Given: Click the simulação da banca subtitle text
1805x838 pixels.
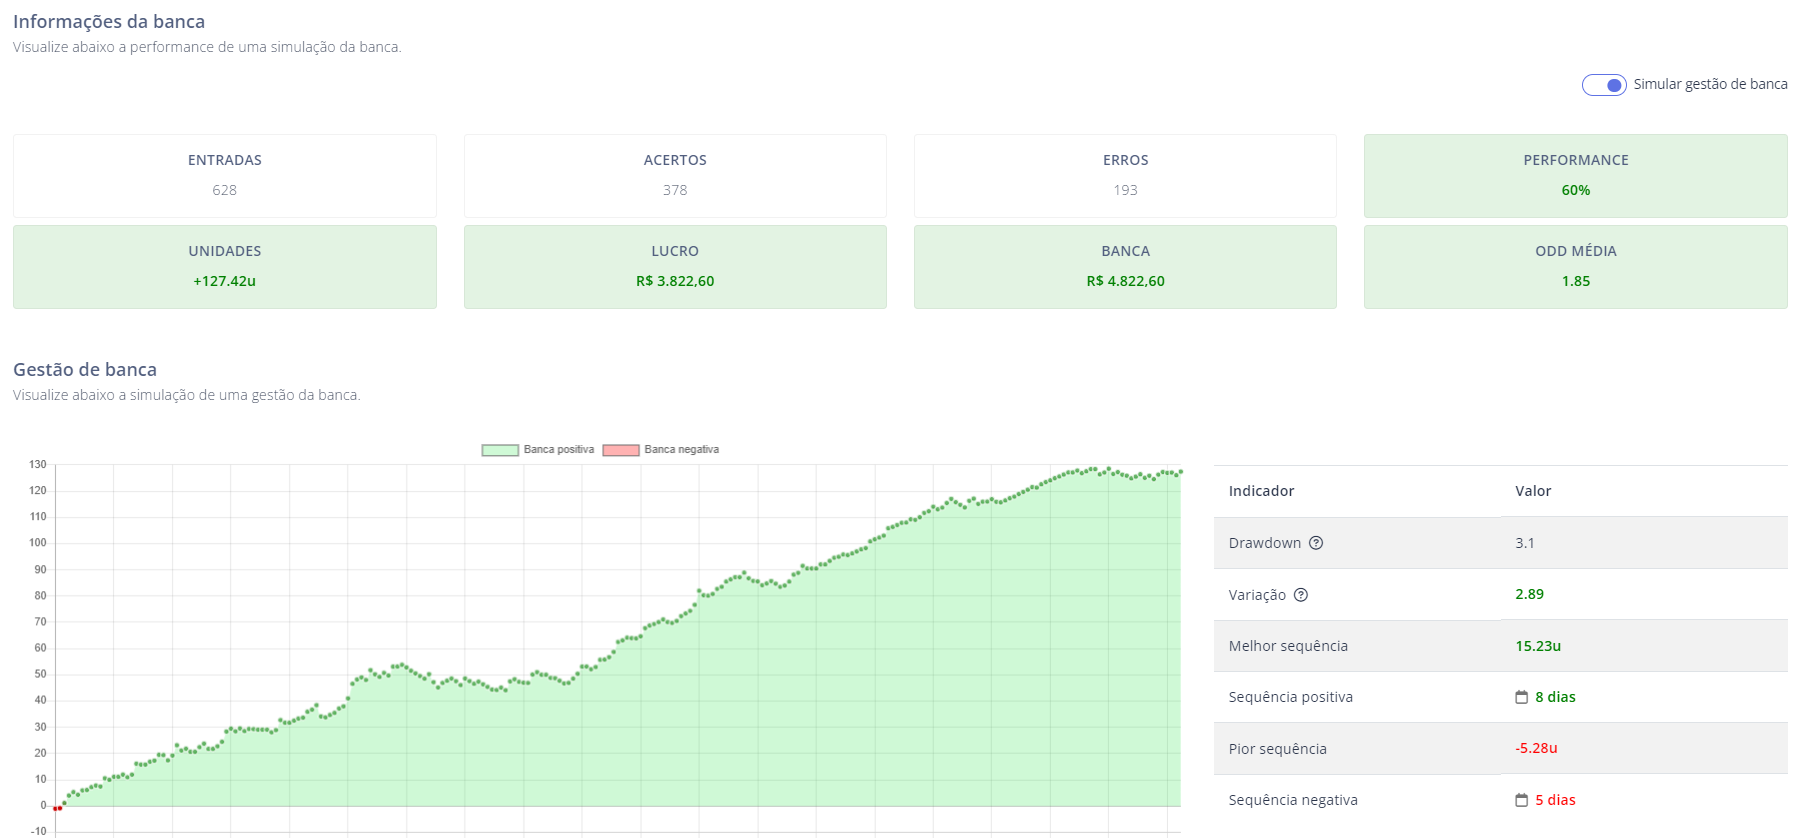Looking at the screenshot, I should [x=207, y=47].
